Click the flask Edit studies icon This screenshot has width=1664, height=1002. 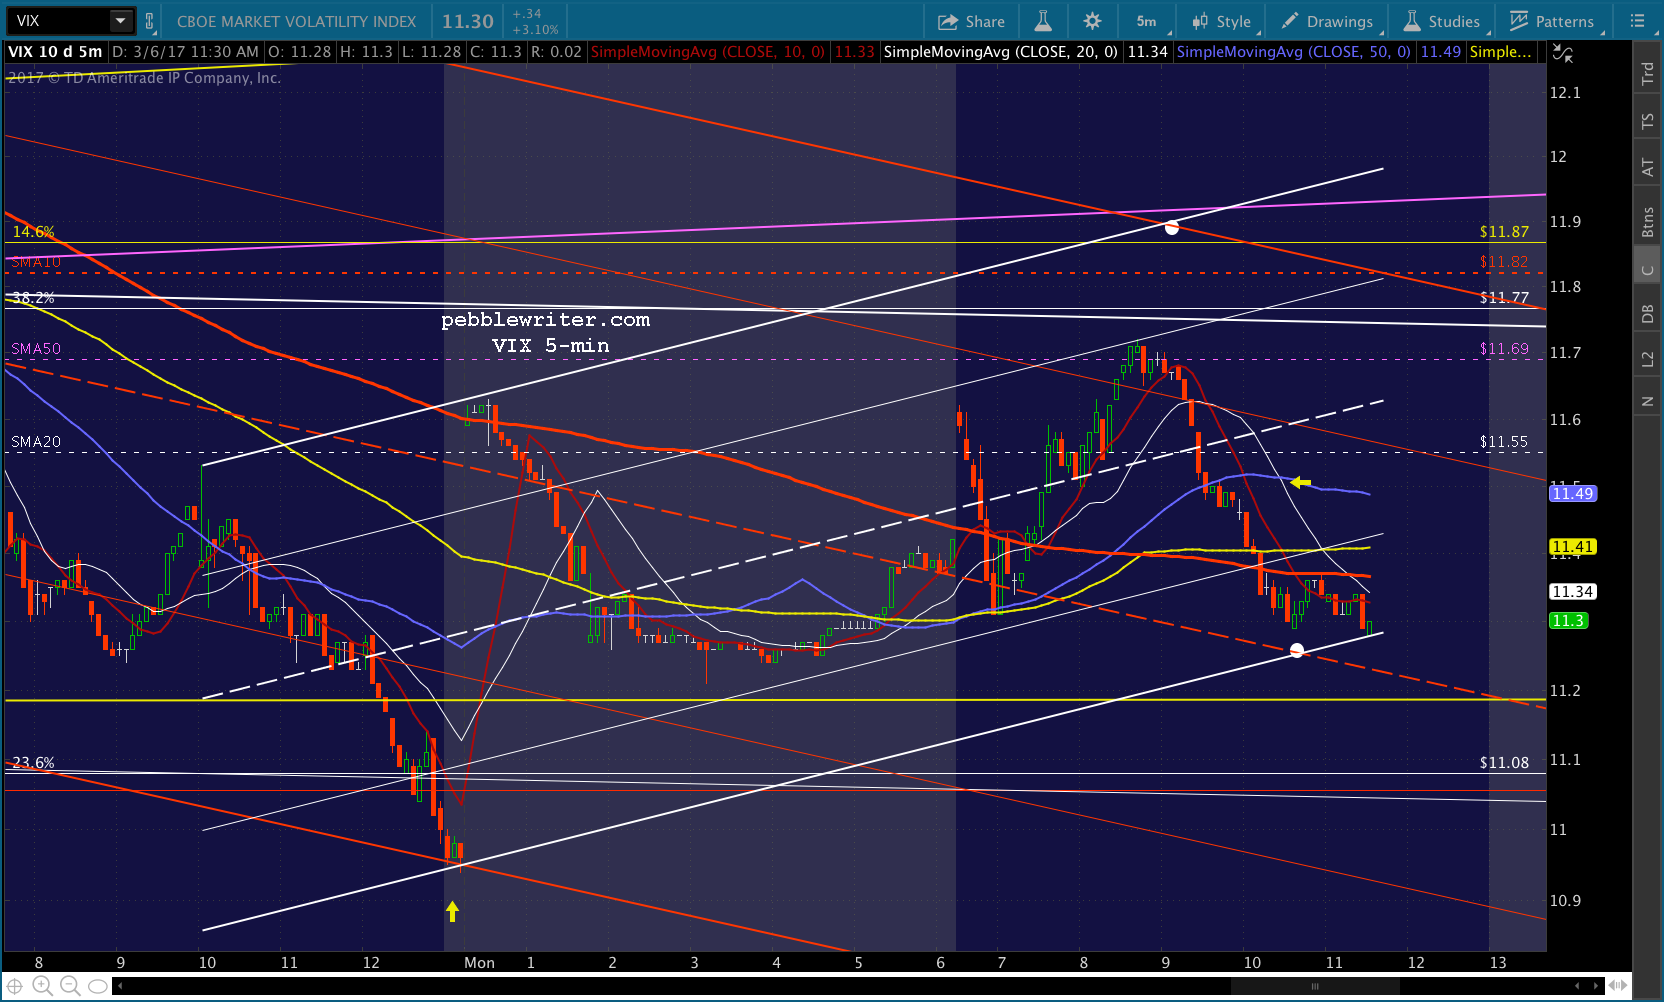coord(1043,21)
